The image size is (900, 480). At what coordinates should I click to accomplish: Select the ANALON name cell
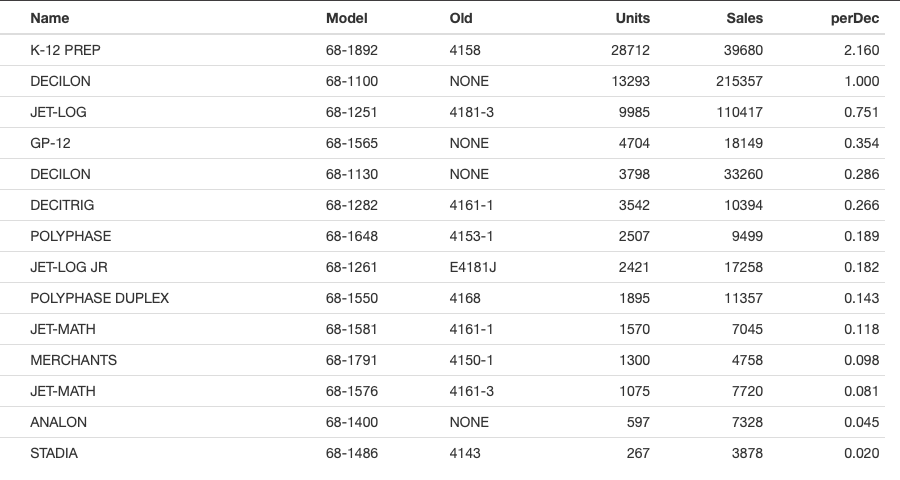point(59,422)
